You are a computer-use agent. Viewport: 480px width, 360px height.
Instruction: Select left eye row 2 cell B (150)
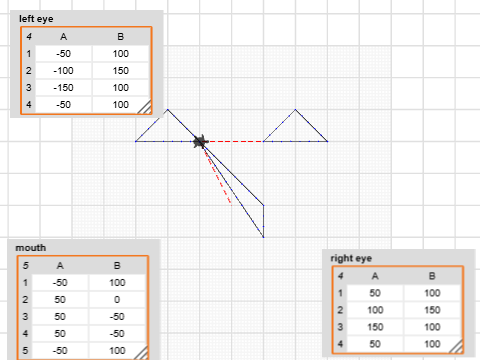[121, 71]
